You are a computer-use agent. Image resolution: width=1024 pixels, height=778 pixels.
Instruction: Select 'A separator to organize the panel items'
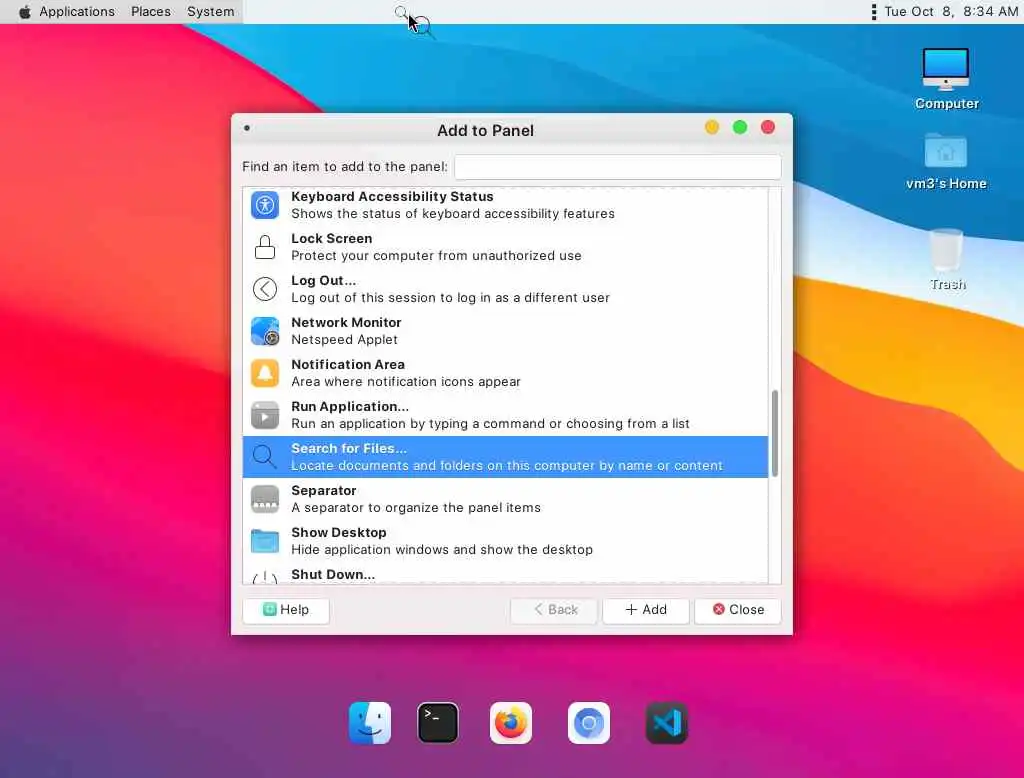416,508
